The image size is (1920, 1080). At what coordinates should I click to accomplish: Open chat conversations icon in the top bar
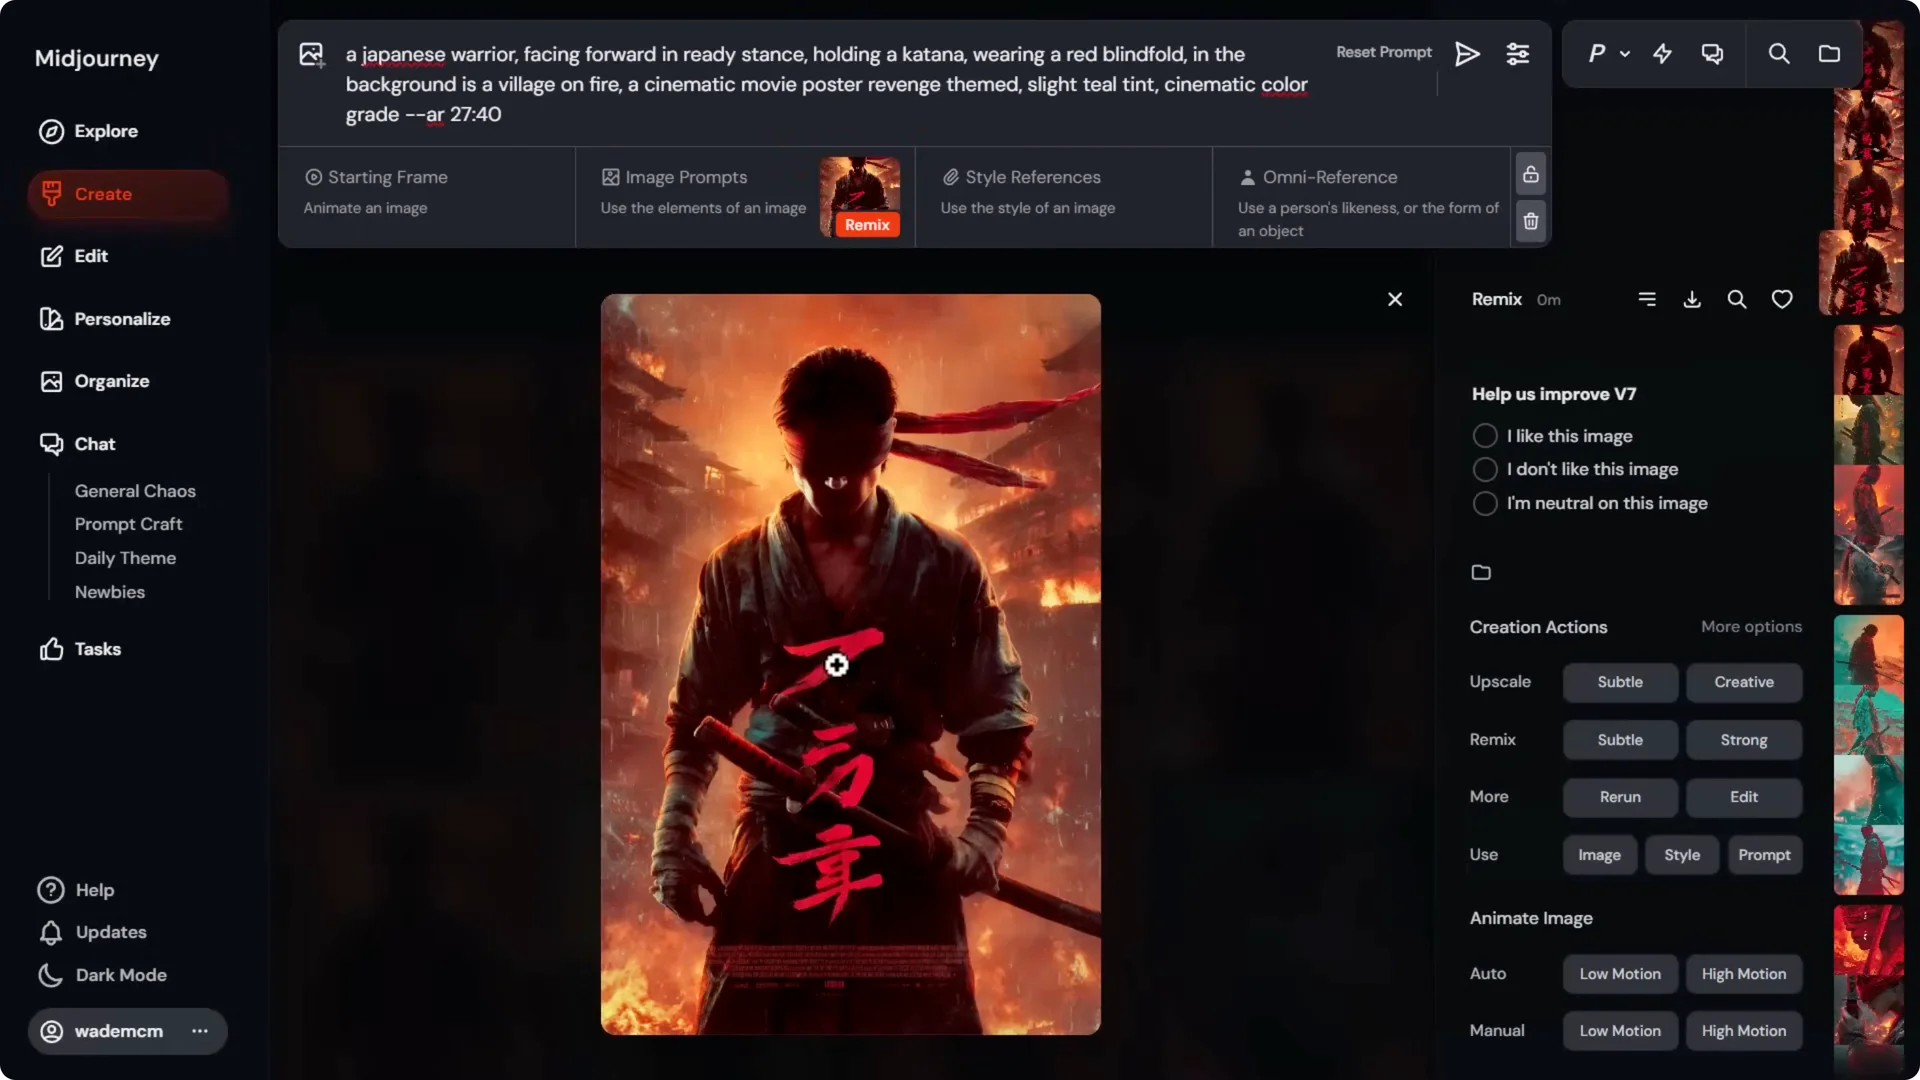pyautogui.click(x=1712, y=53)
